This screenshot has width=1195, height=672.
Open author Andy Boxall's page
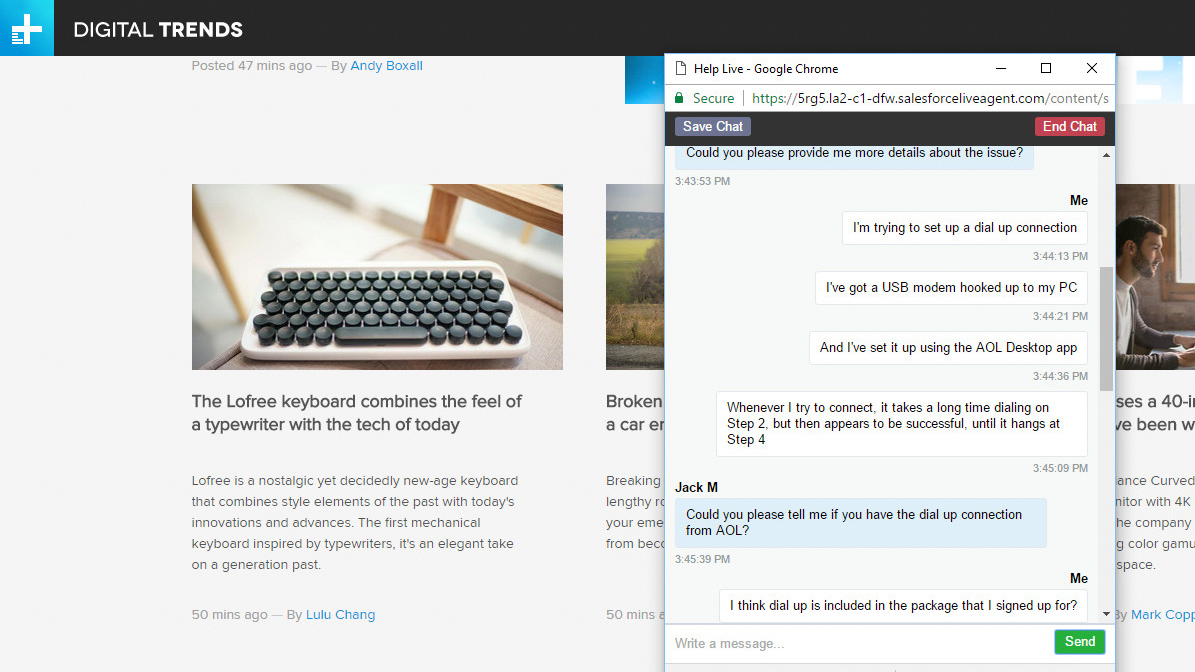[386, 66]
